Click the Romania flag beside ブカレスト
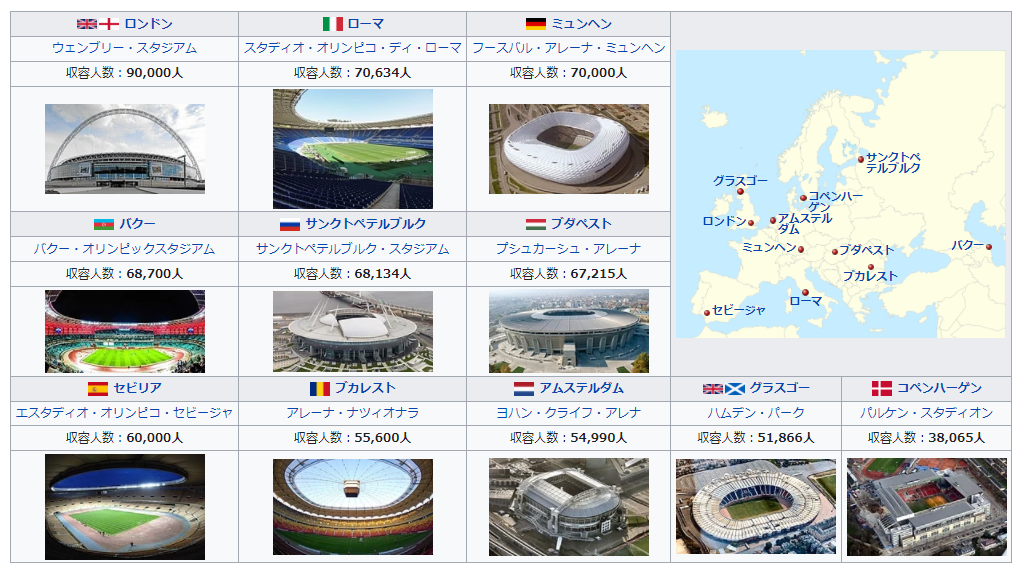 pos(320,389)
